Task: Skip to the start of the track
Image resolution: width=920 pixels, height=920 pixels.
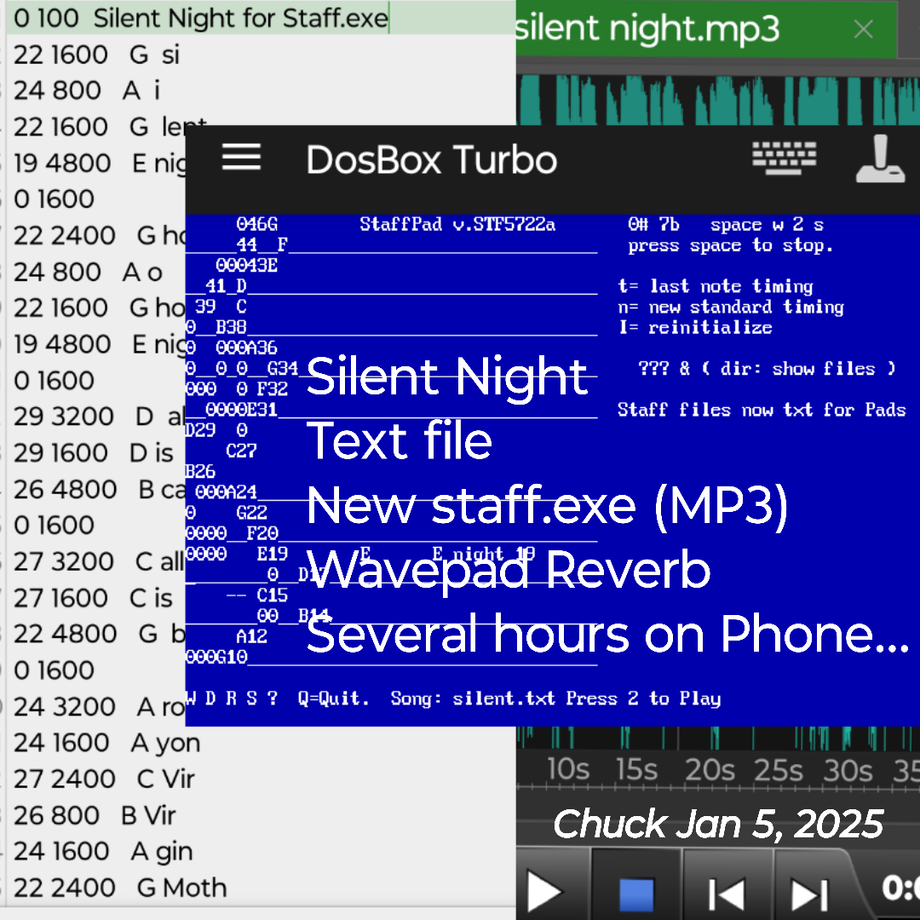Action: [x=727, y=890]
